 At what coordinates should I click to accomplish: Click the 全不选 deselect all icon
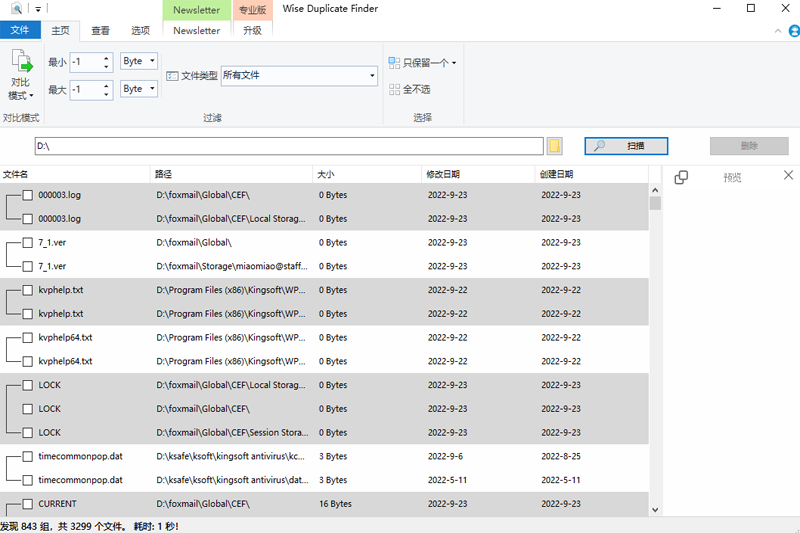(x=394, y=90)
